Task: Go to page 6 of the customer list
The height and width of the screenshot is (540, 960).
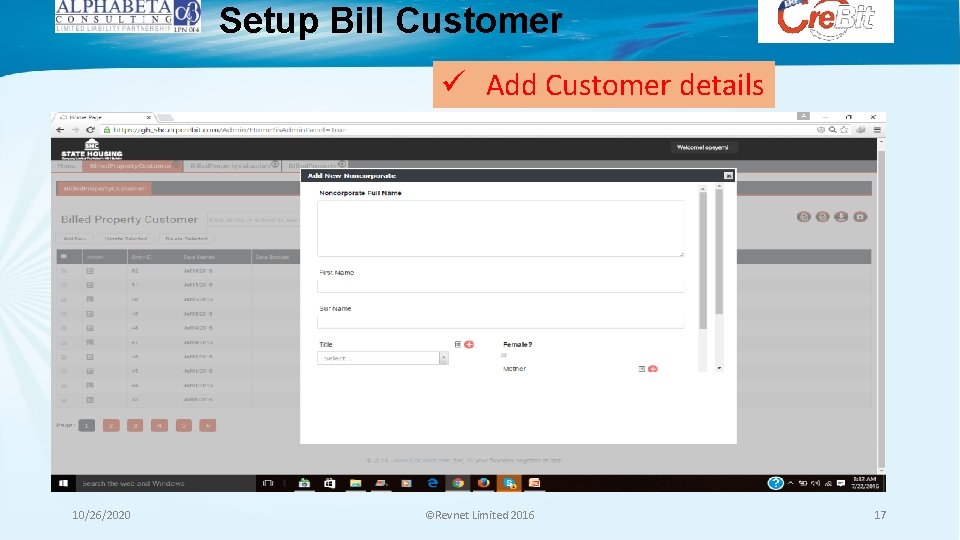Action: point(208,426)
